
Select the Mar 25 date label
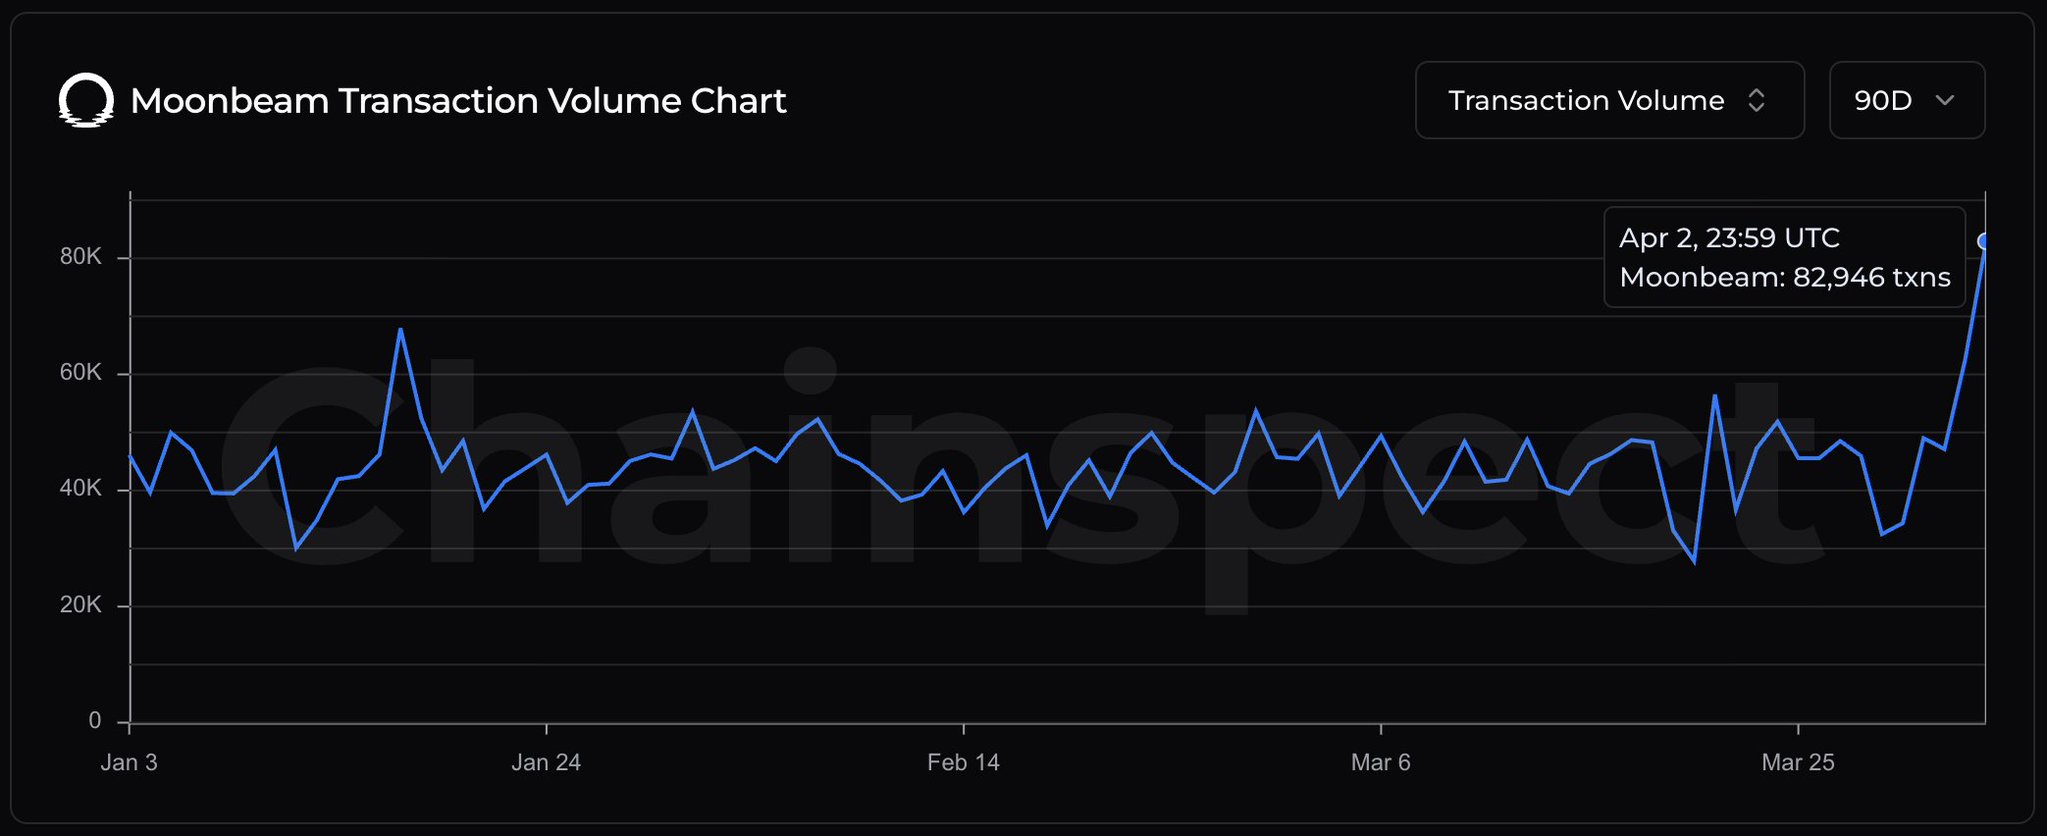point(1797,762)
